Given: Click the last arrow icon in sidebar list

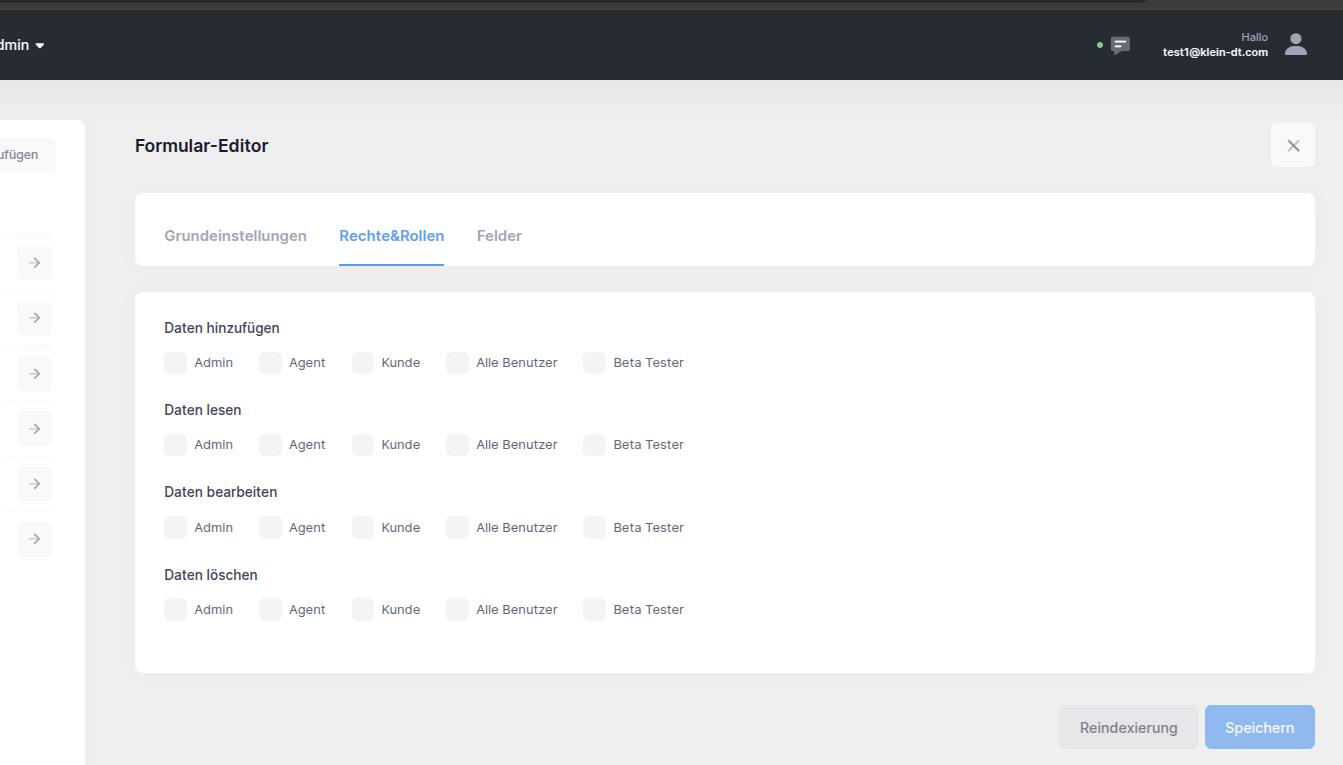Looking at the screenshot, I should pos(35,539).
